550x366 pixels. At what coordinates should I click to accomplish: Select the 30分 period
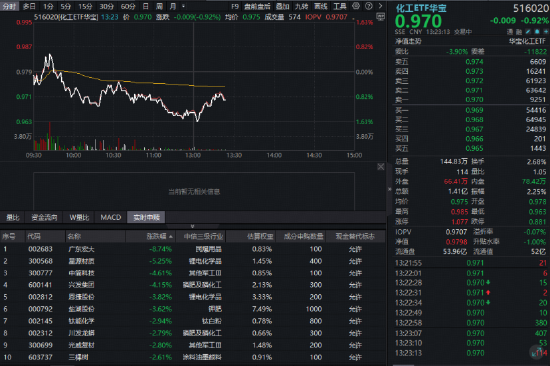[107, 6]
